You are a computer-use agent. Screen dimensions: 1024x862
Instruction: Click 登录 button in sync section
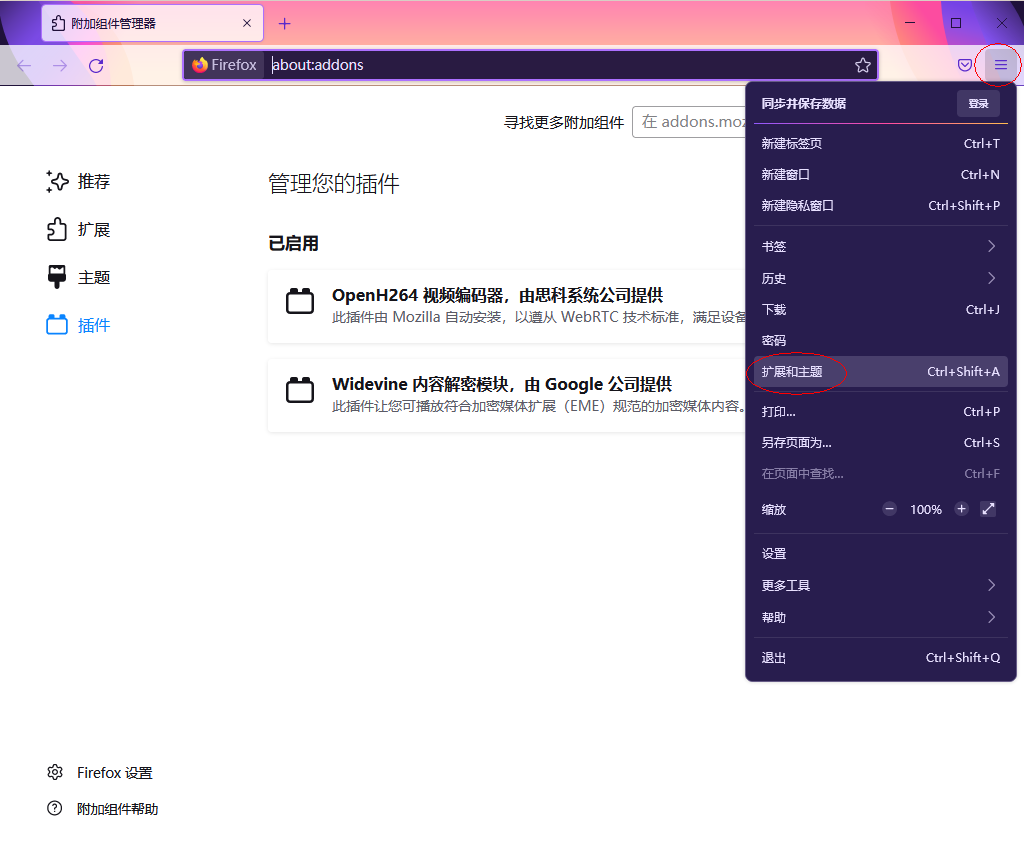click(x=978, y=103)
